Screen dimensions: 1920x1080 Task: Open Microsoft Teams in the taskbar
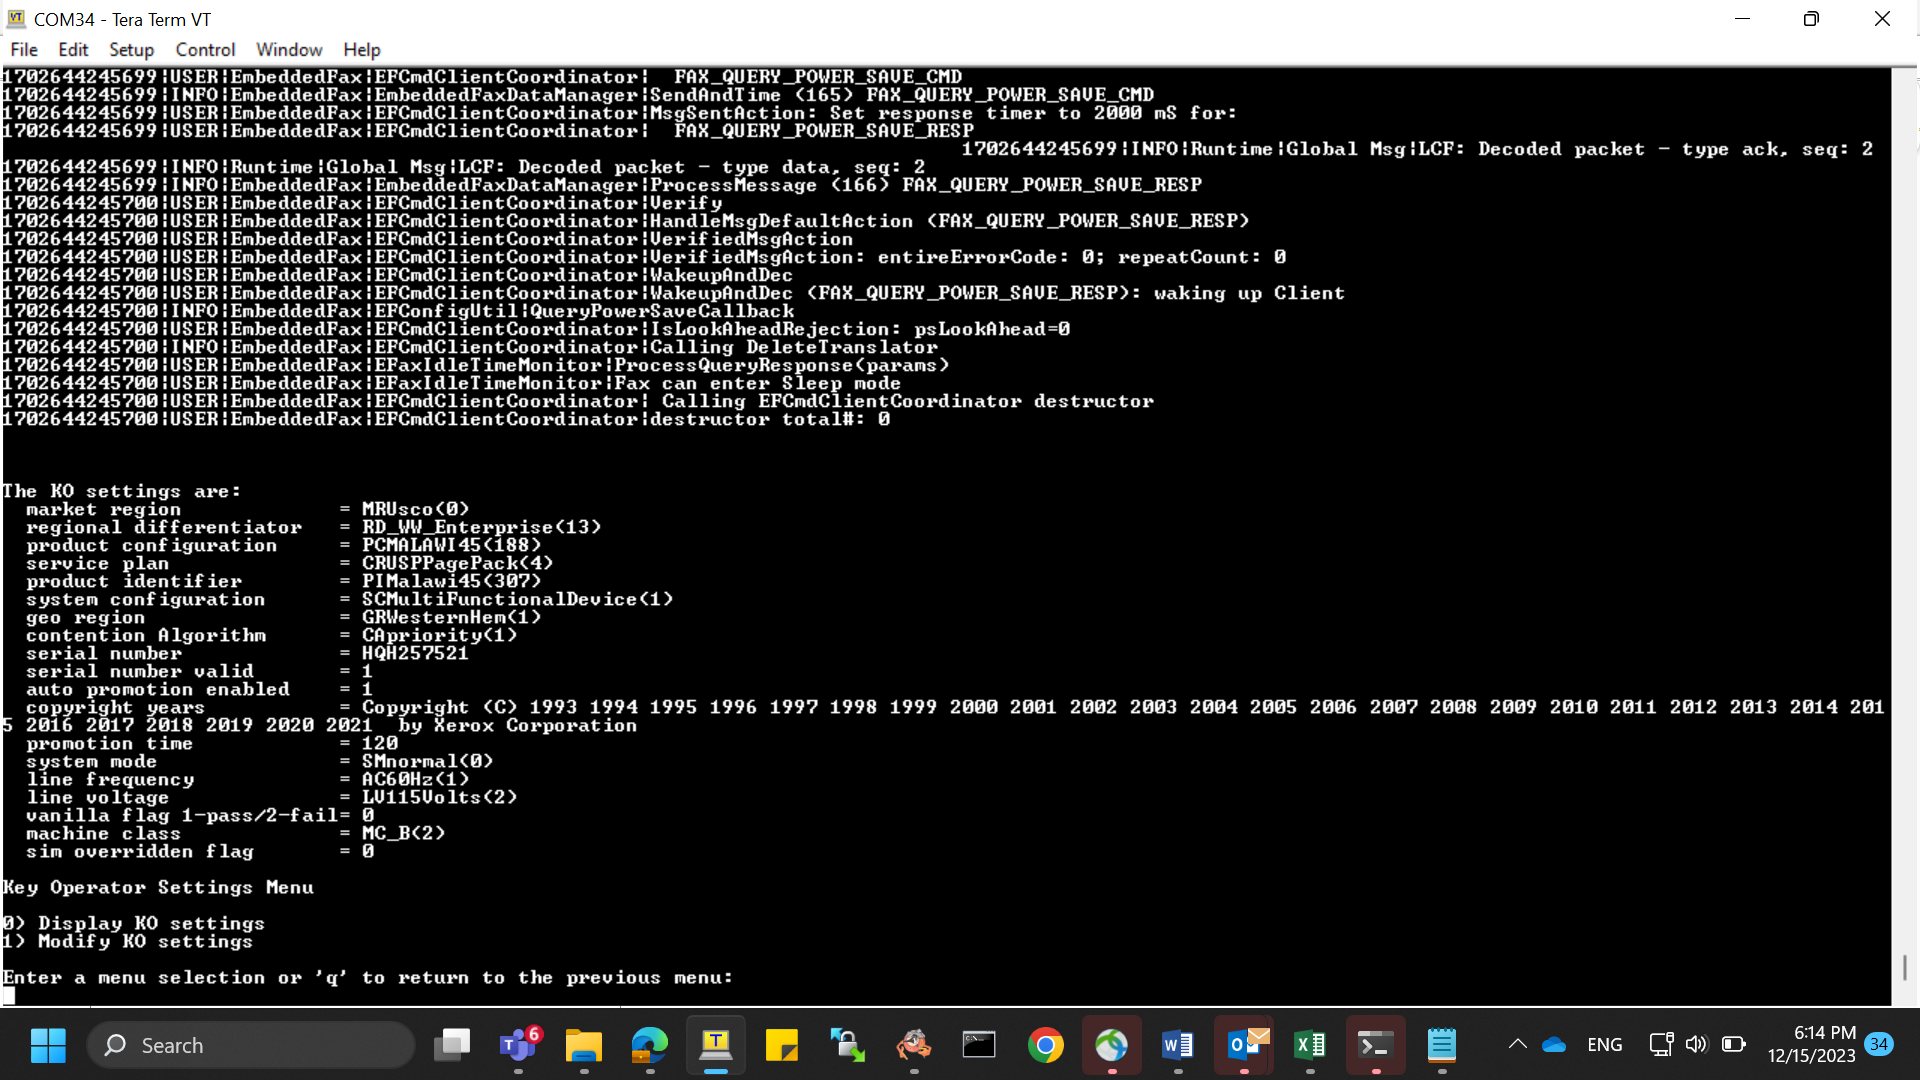(x=518, y=1045)
